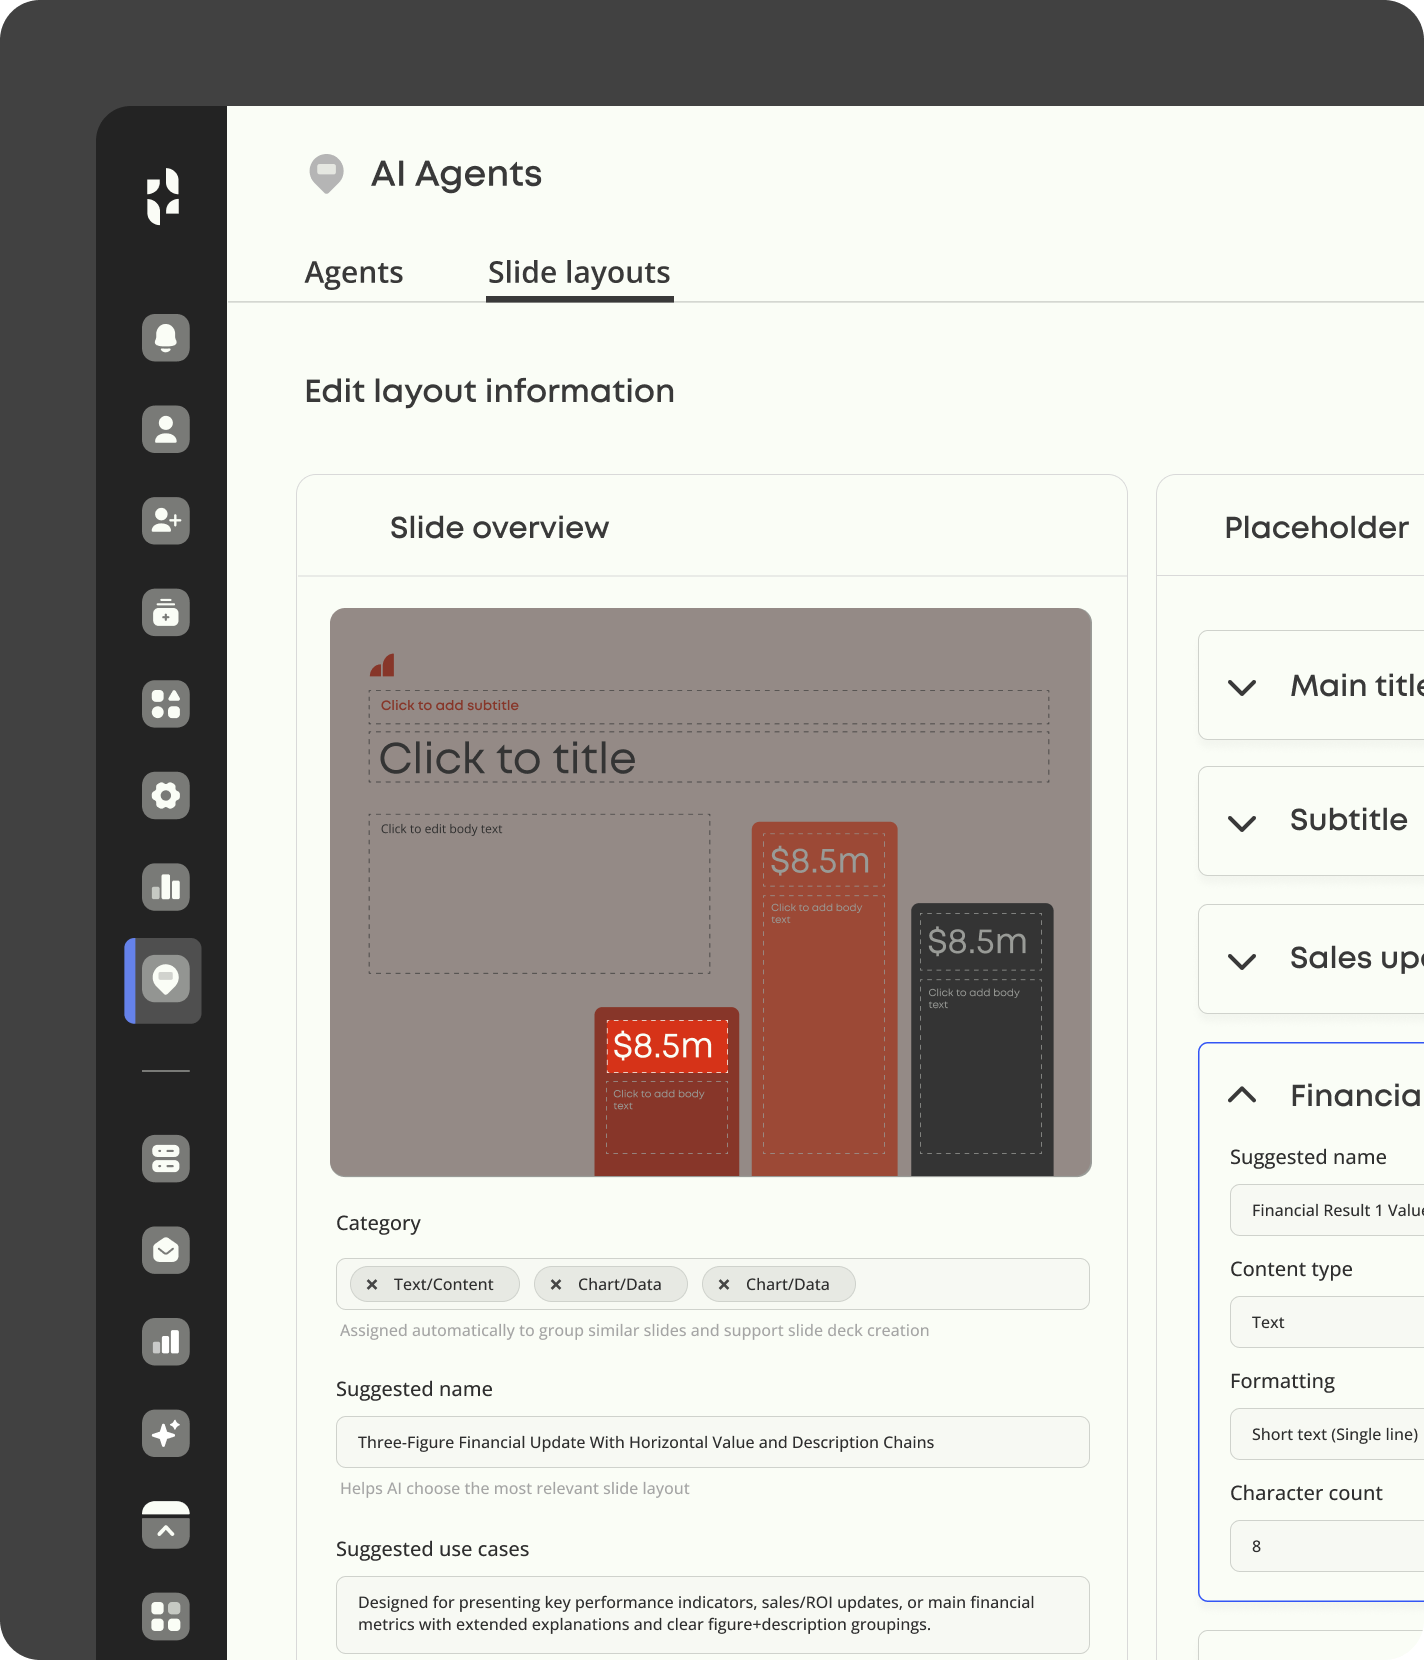This screenshot has height=1660, width=1424.
Task: Click the Suggested name input field
Action: point(712,1442)
